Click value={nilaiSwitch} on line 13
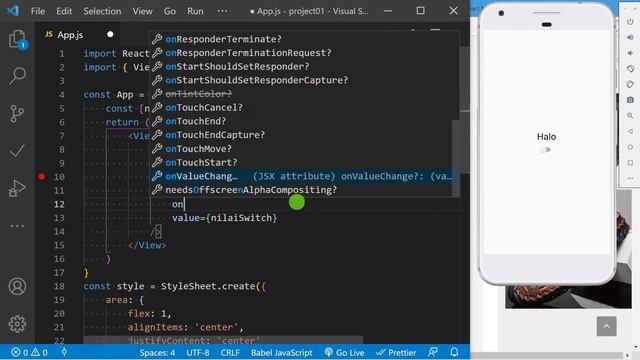The image size is (640, 360). pyautogui.click(x=224, y=218)
